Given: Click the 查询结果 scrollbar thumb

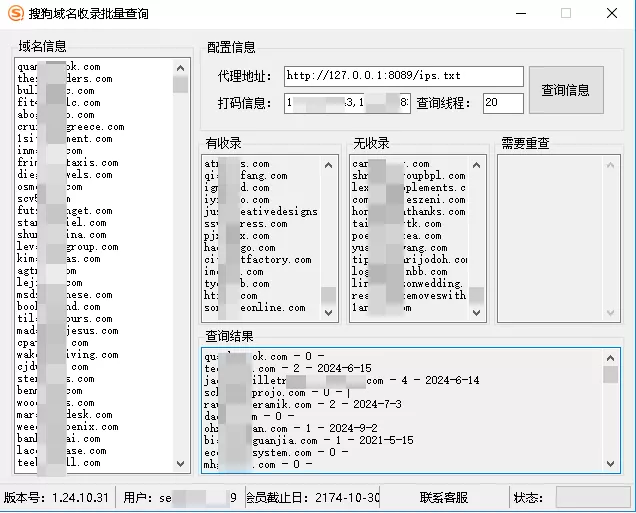Looking at the screenshot, I should click(610, 374).
